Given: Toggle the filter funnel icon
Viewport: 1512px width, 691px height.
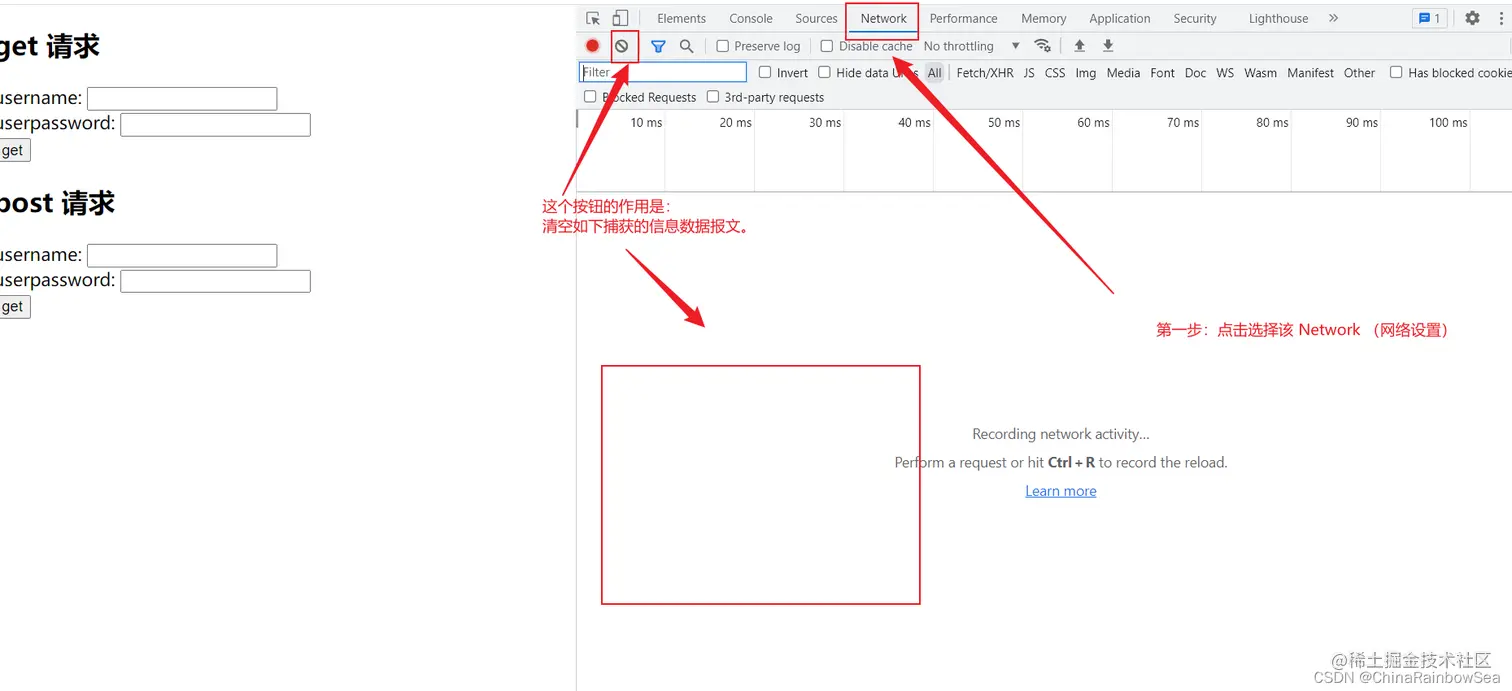Looking at the screenshot, I should click(x=658, y=46).
